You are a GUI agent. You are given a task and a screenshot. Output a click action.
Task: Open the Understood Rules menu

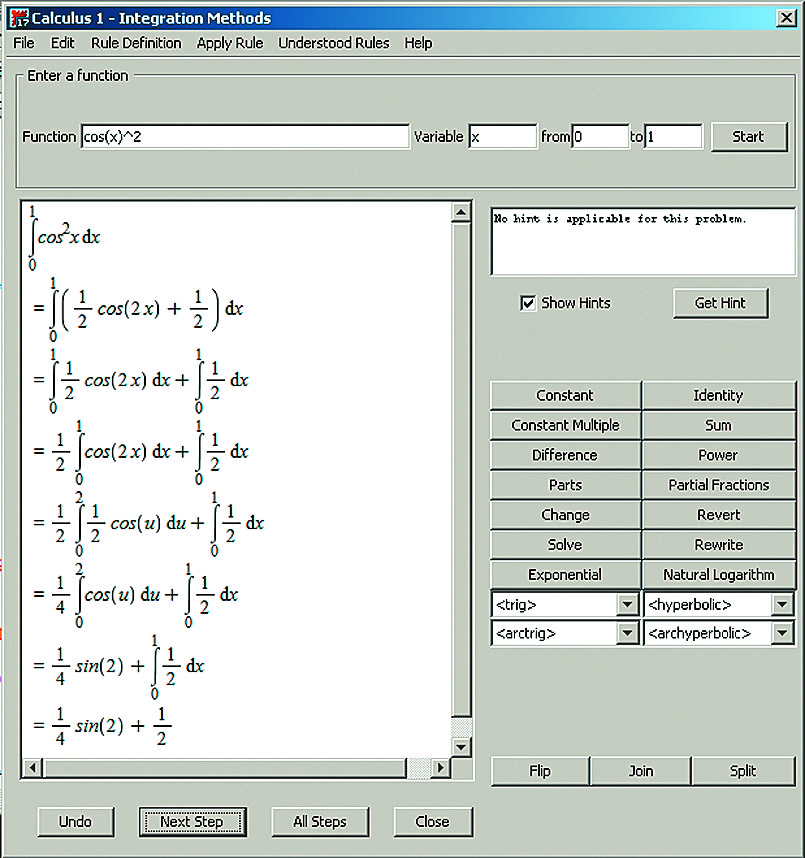[333, 43]
